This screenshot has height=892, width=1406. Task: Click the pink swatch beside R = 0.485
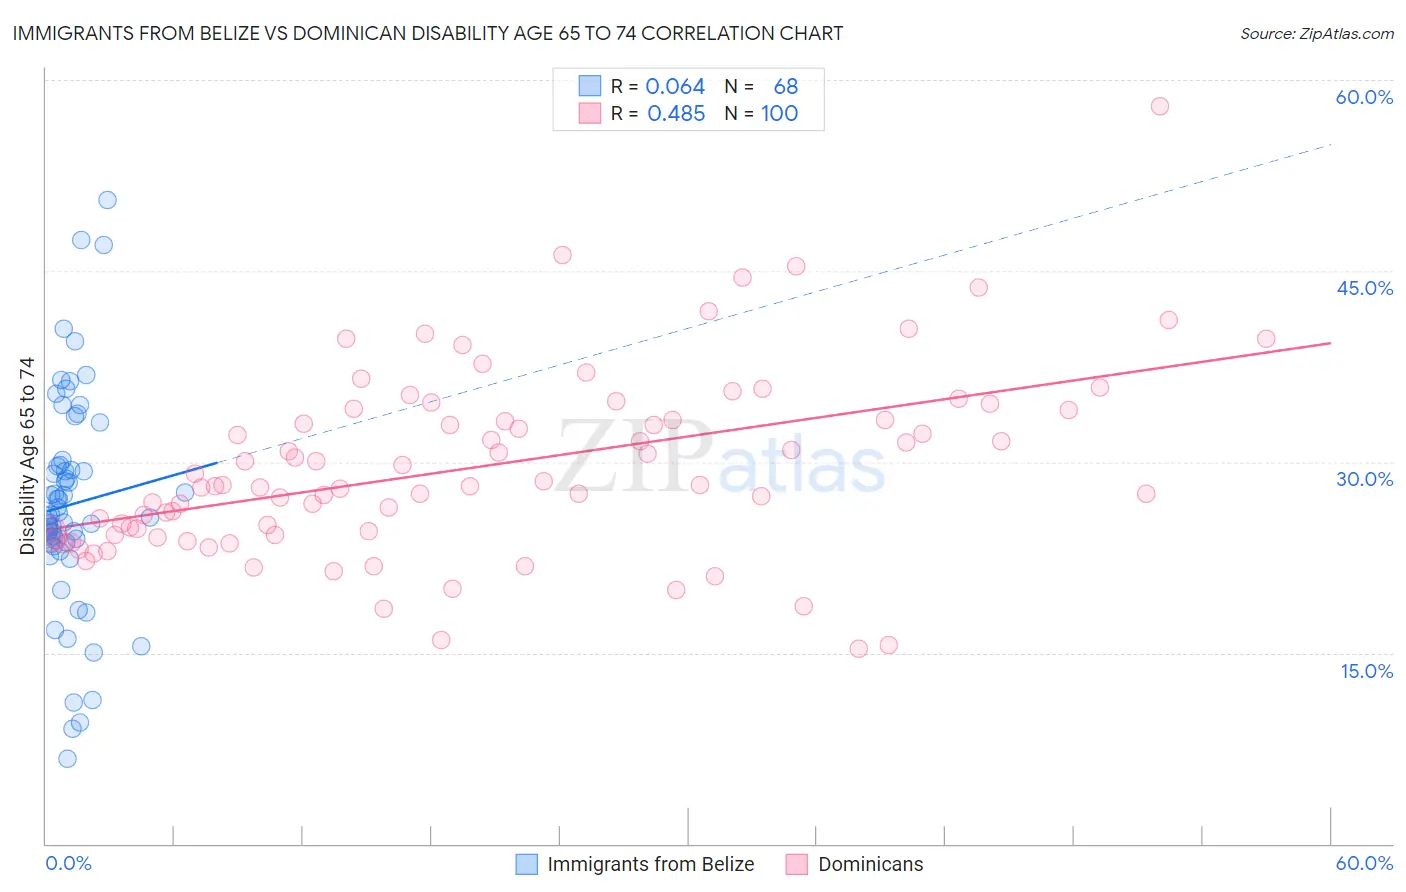[x=590, y=113]
